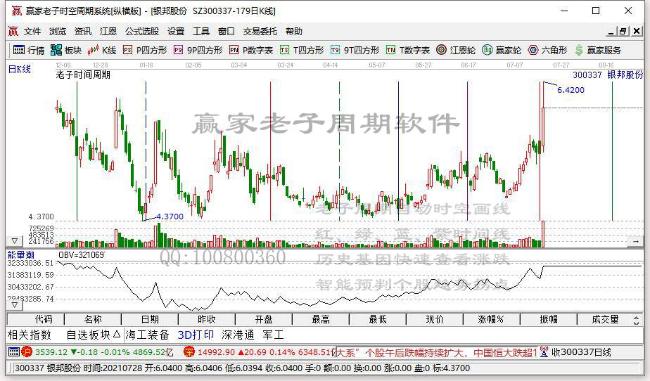Open the 设置 menu
Image resolution: width=650 pixels, height=381 pixels.
click(176, 31)
